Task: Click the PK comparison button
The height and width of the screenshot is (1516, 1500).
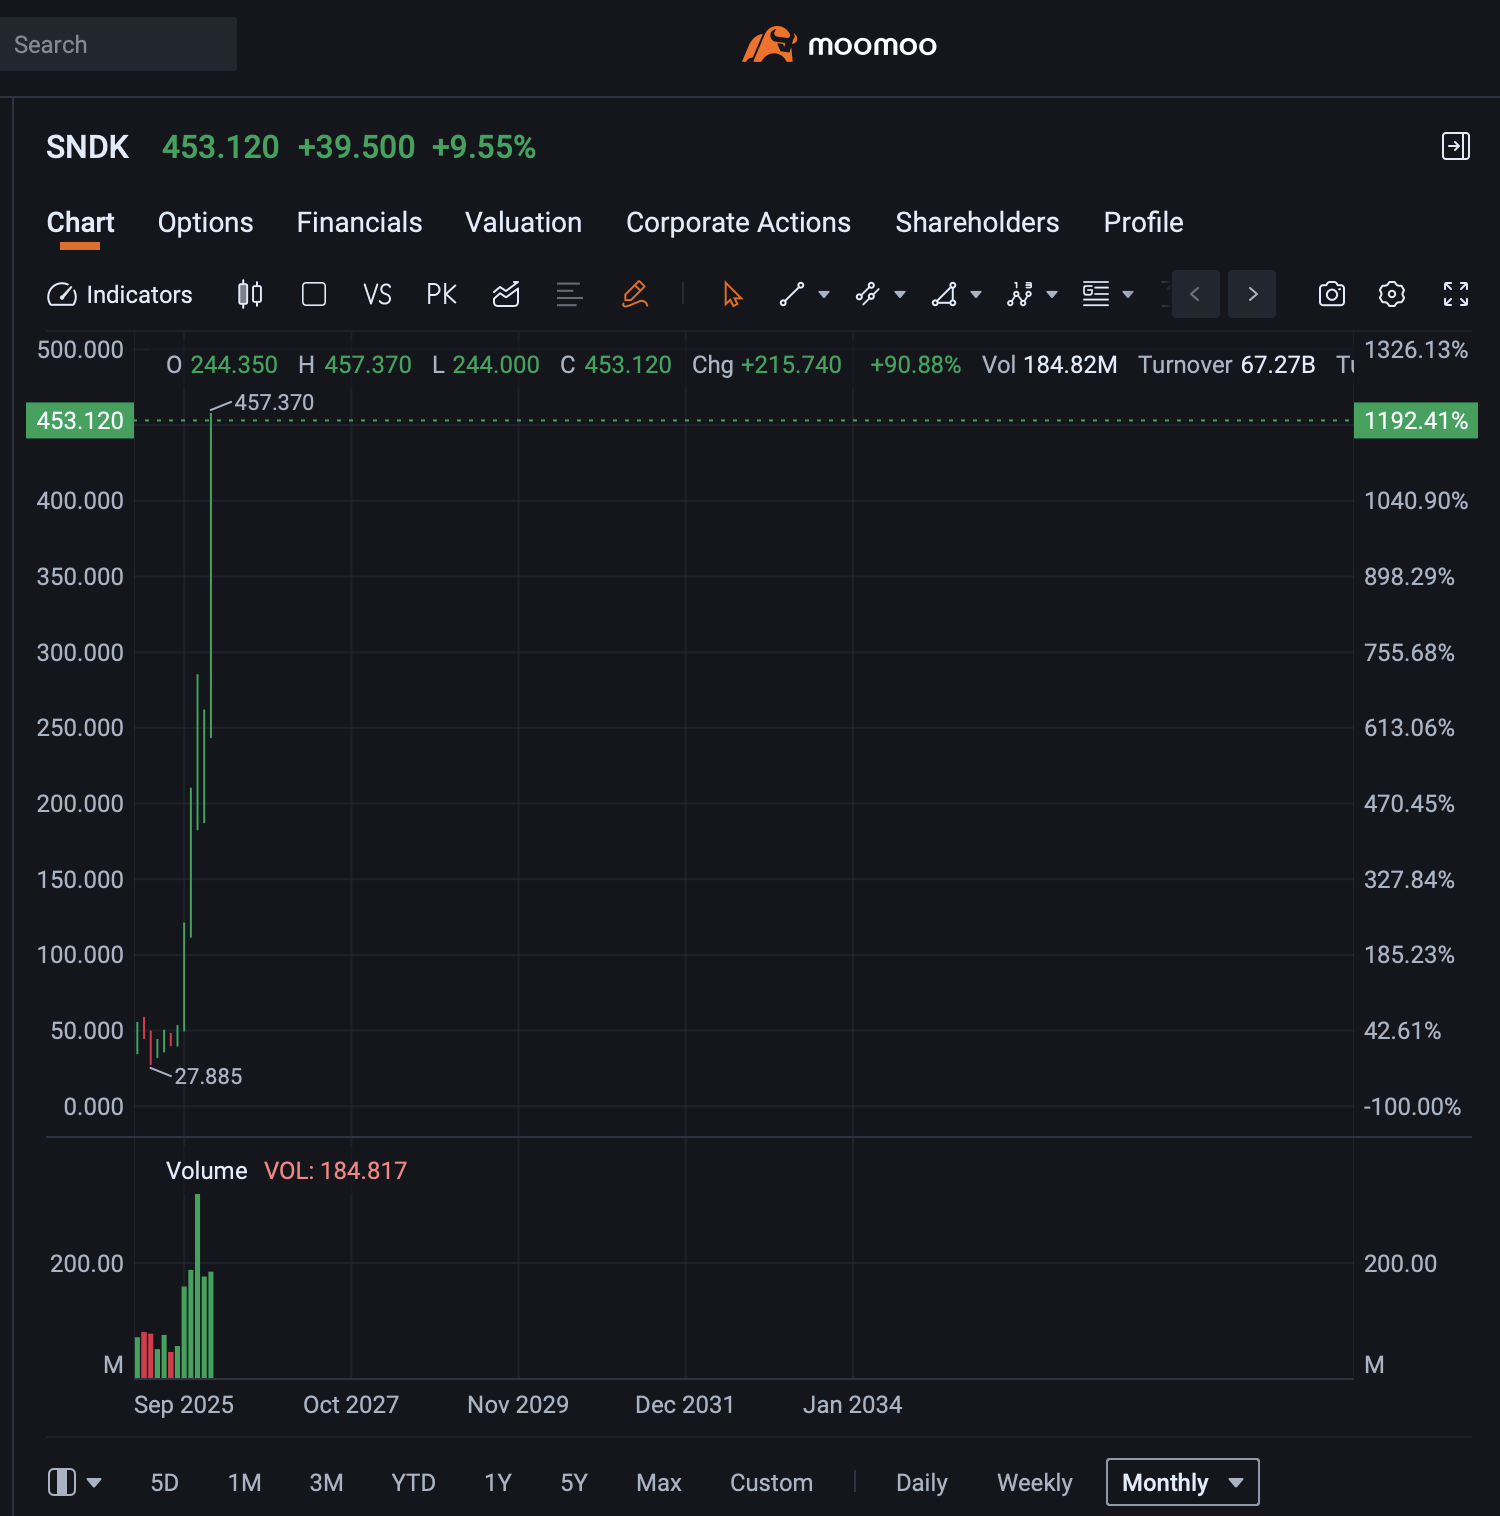Action: pyautogui.click(x=441, y=295)
